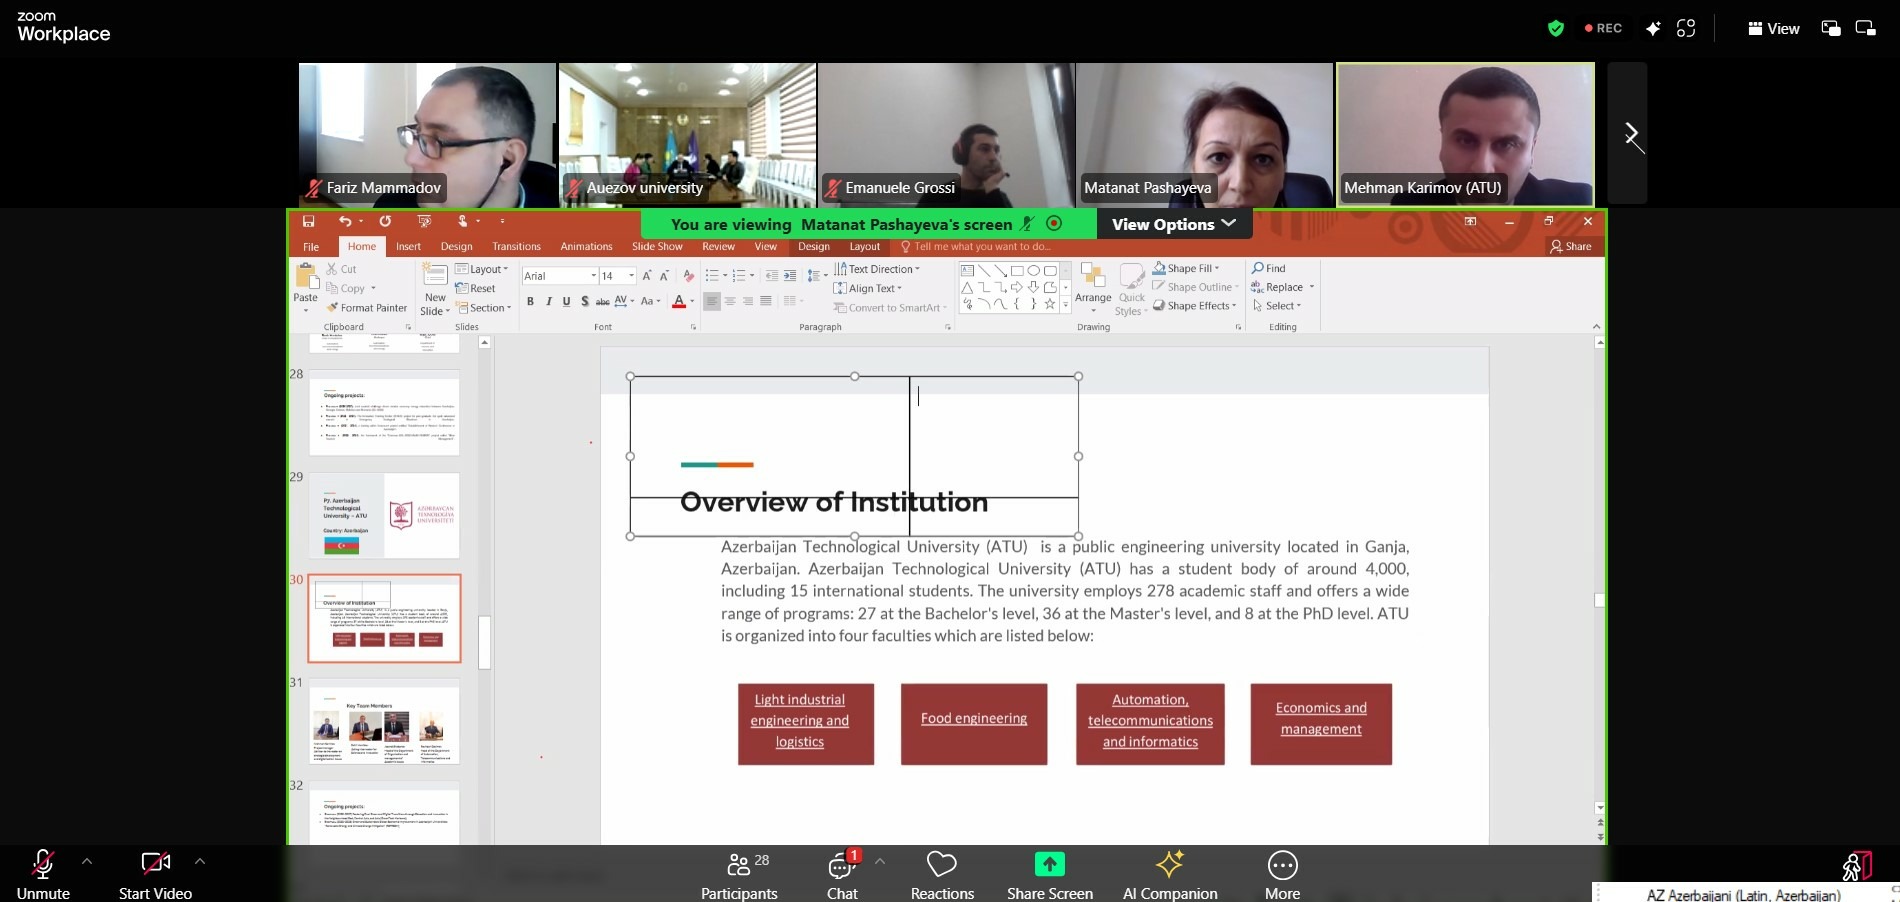Open the Slide Show tab
This screenshot has width=1900, height=902.
coord(656,246)
